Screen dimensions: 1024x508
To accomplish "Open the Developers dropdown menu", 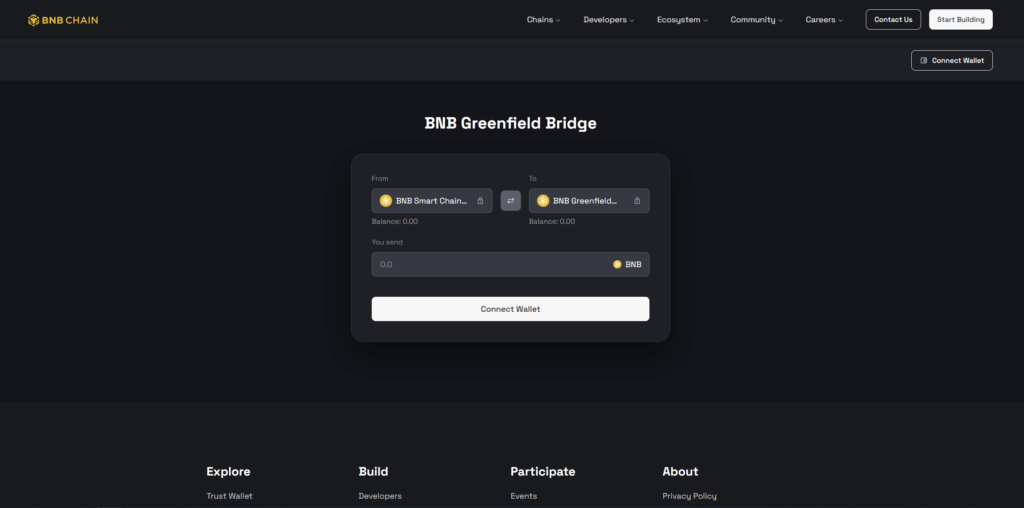I will [x=609, y=20].
